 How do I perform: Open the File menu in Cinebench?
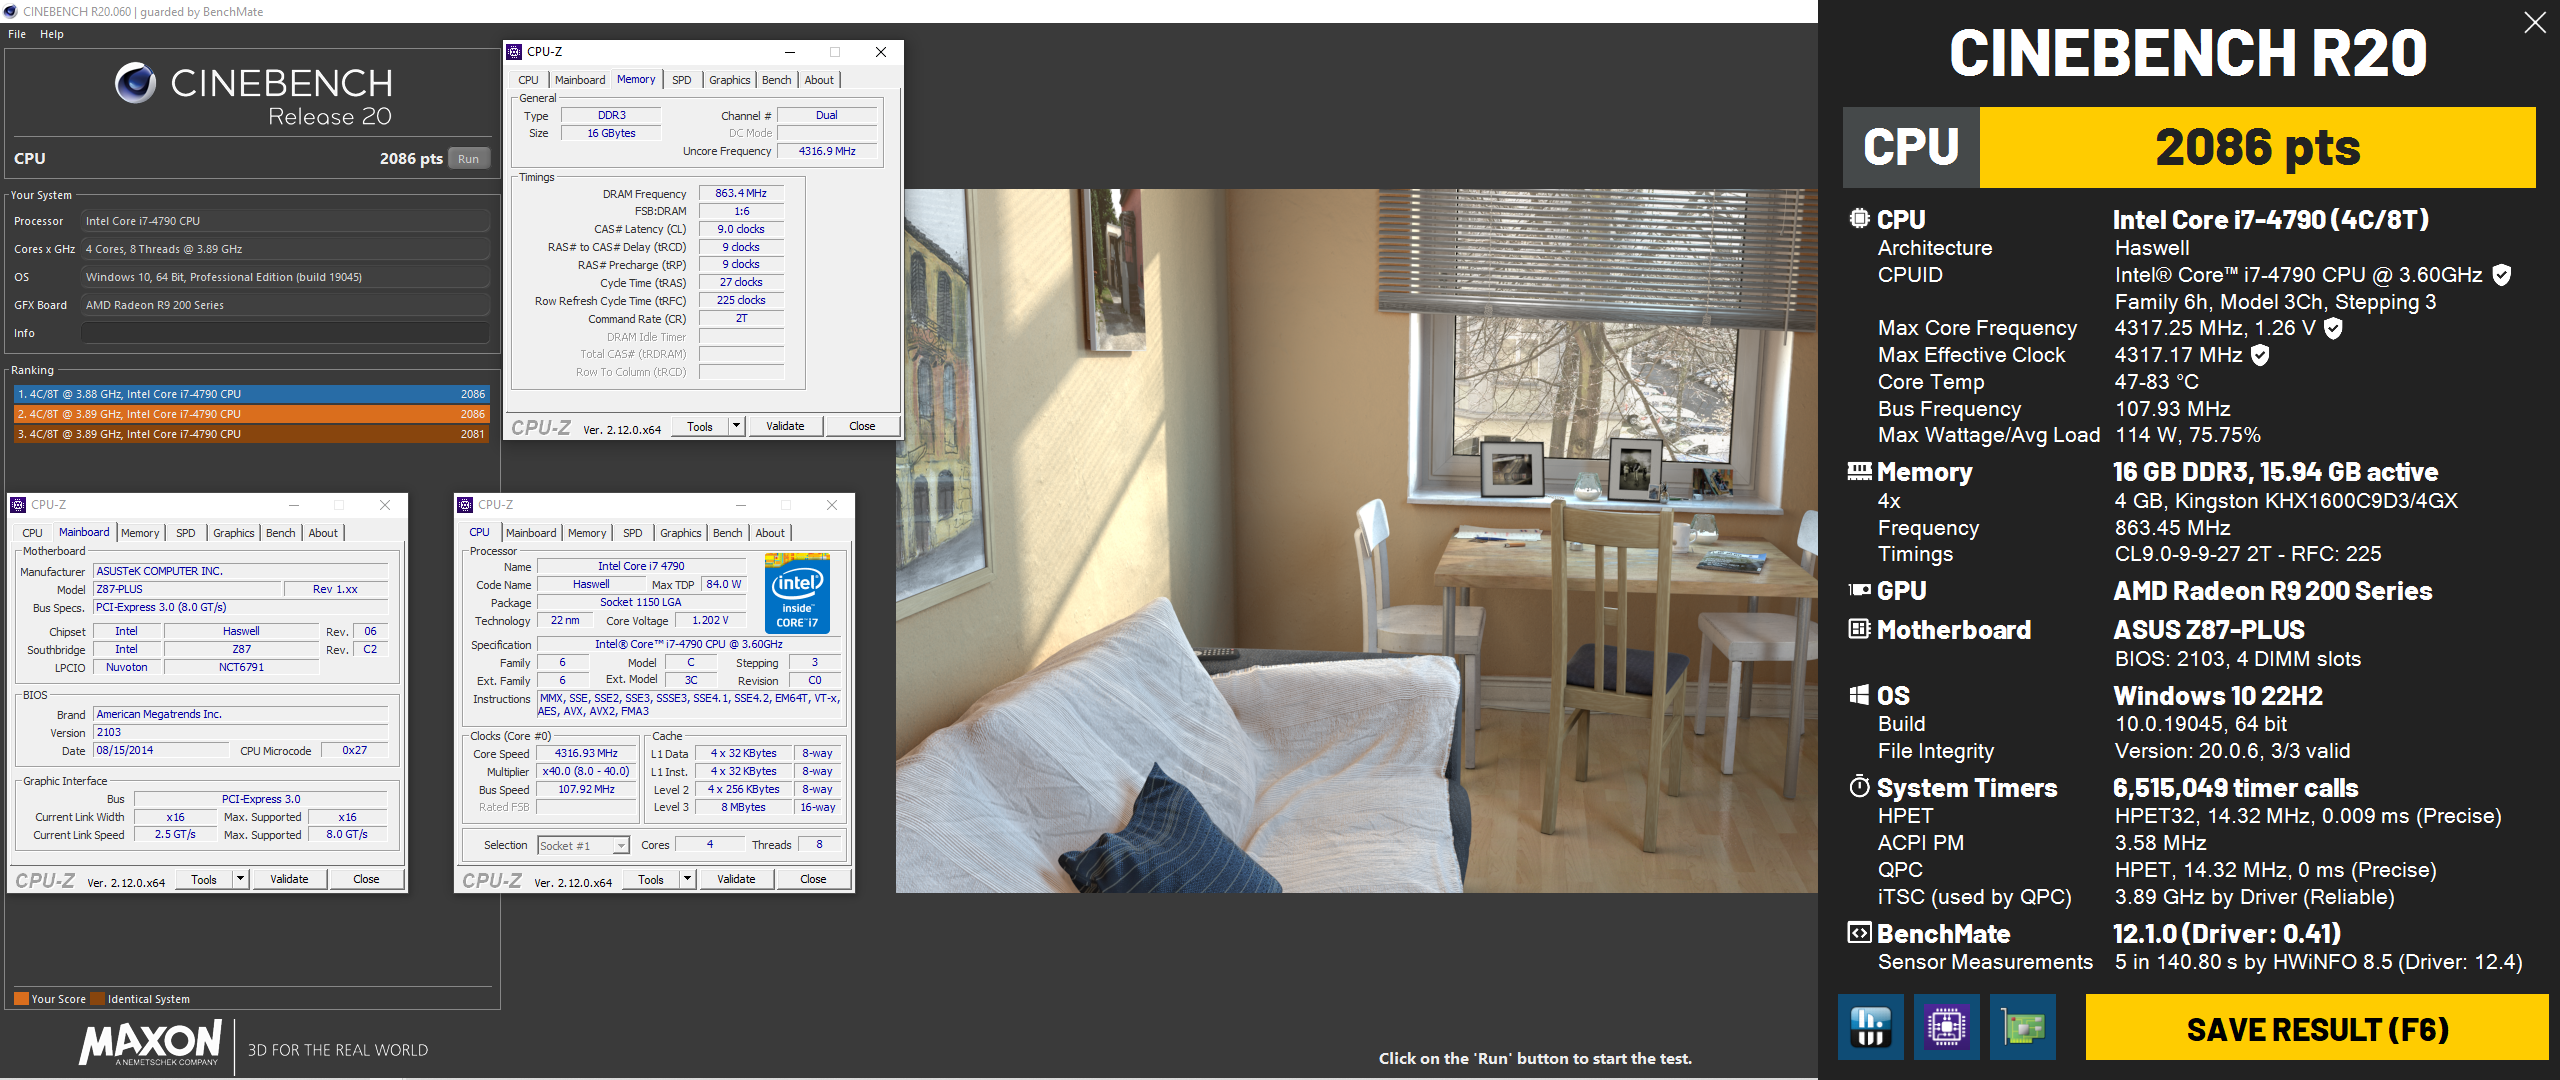[x=17, y=34]
